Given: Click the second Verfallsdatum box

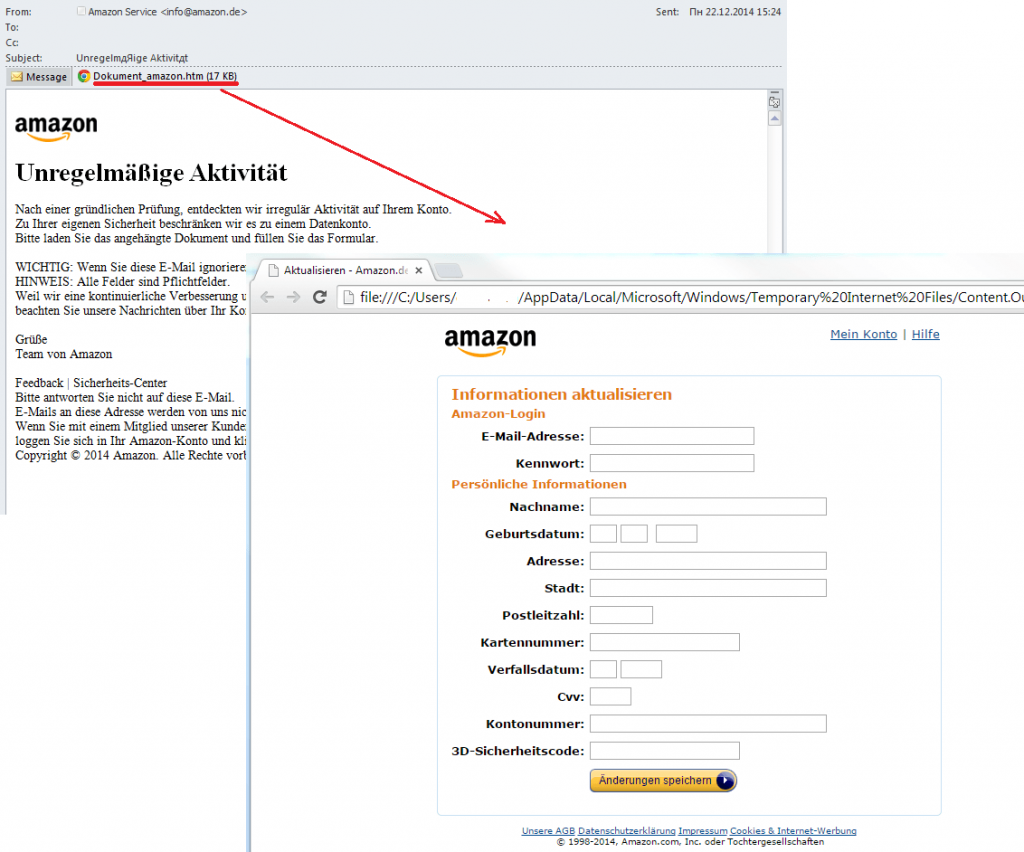Looking at the screenshot, I should coord(641,669).
